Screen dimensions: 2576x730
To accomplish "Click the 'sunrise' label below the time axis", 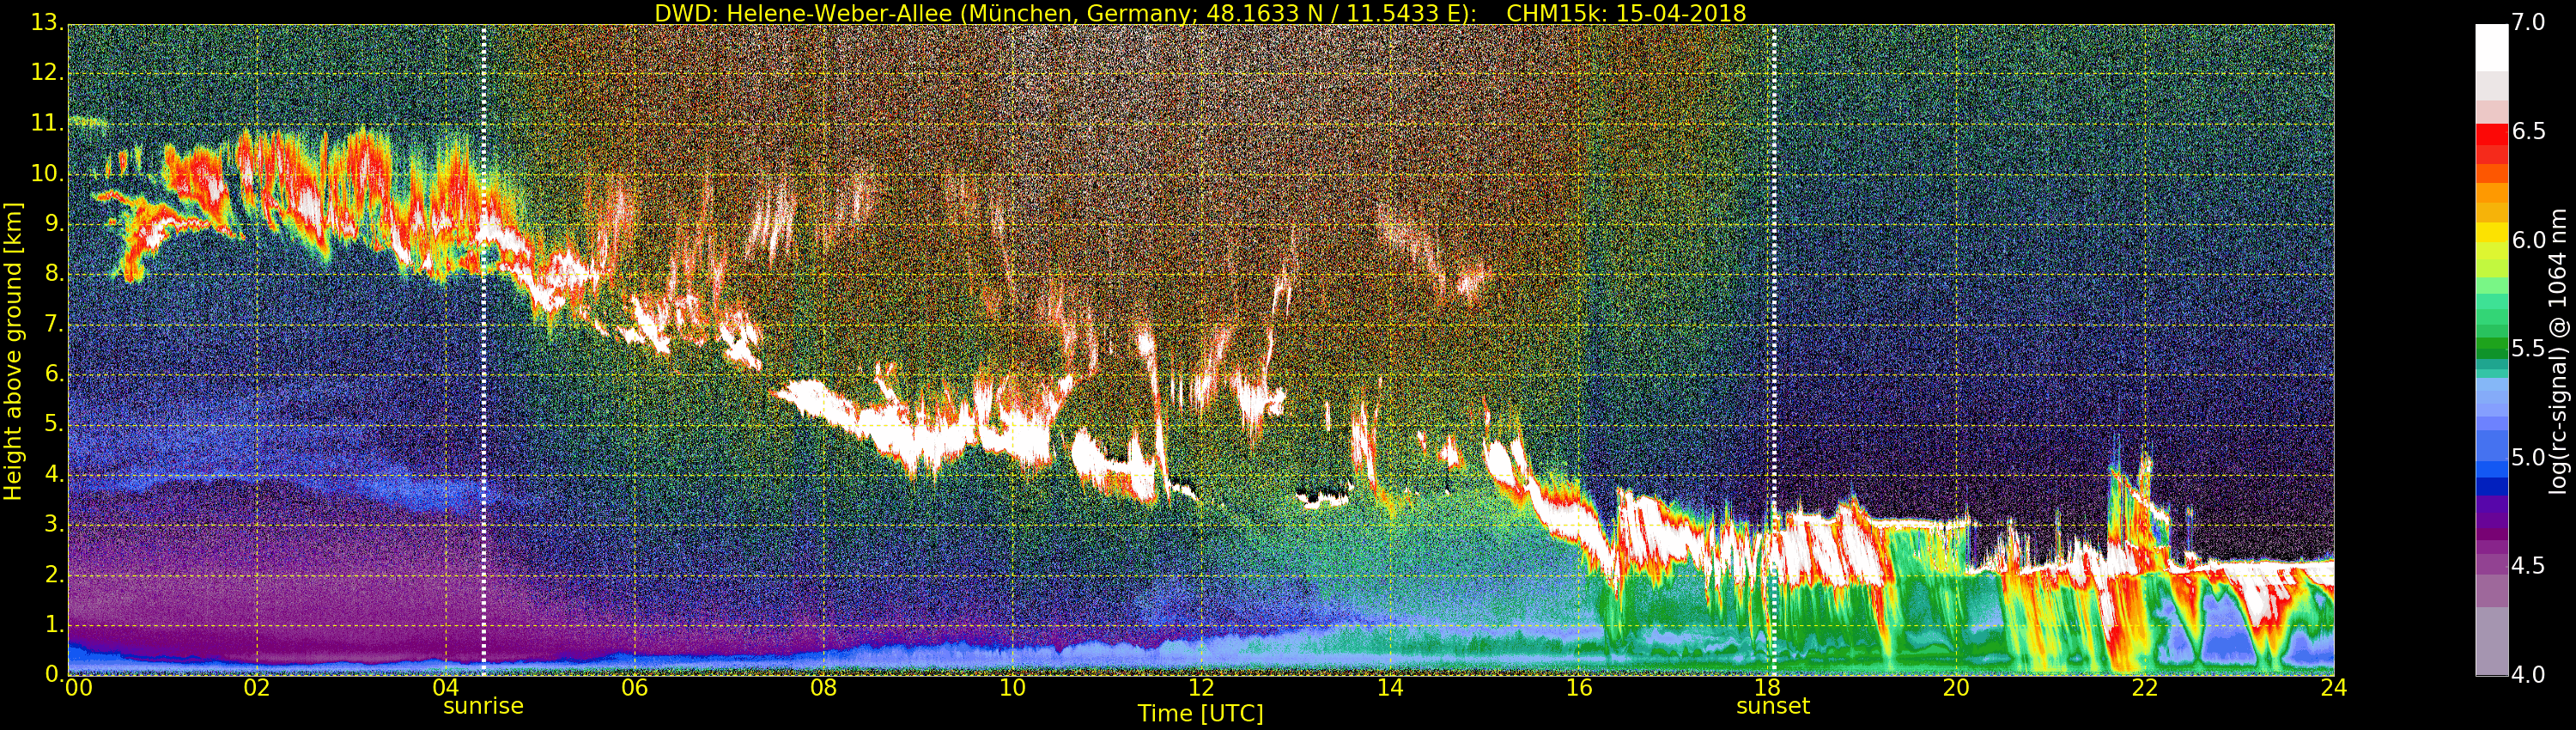I will 483,706.
